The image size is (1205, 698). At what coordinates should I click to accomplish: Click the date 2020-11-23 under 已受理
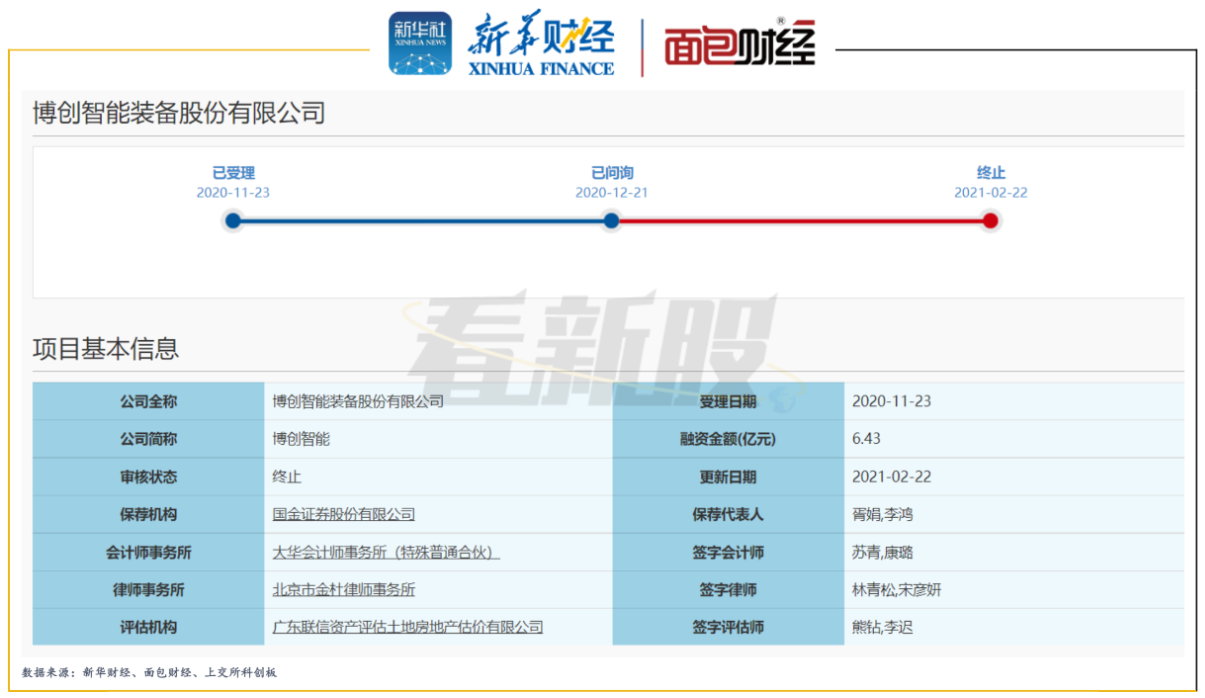click(x=233, y=192)
